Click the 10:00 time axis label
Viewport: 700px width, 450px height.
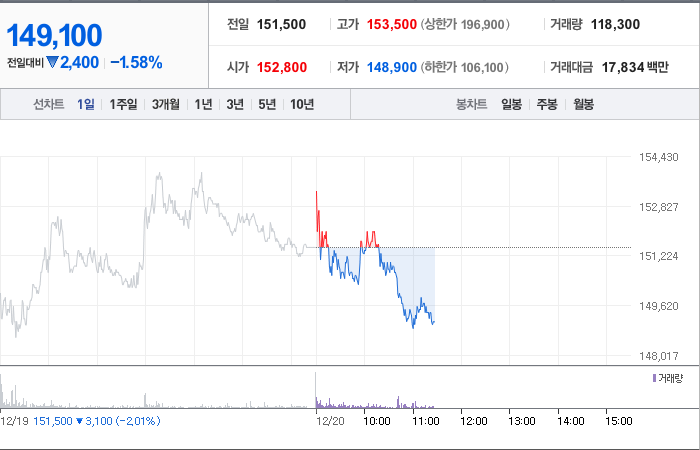pos(377,421)
